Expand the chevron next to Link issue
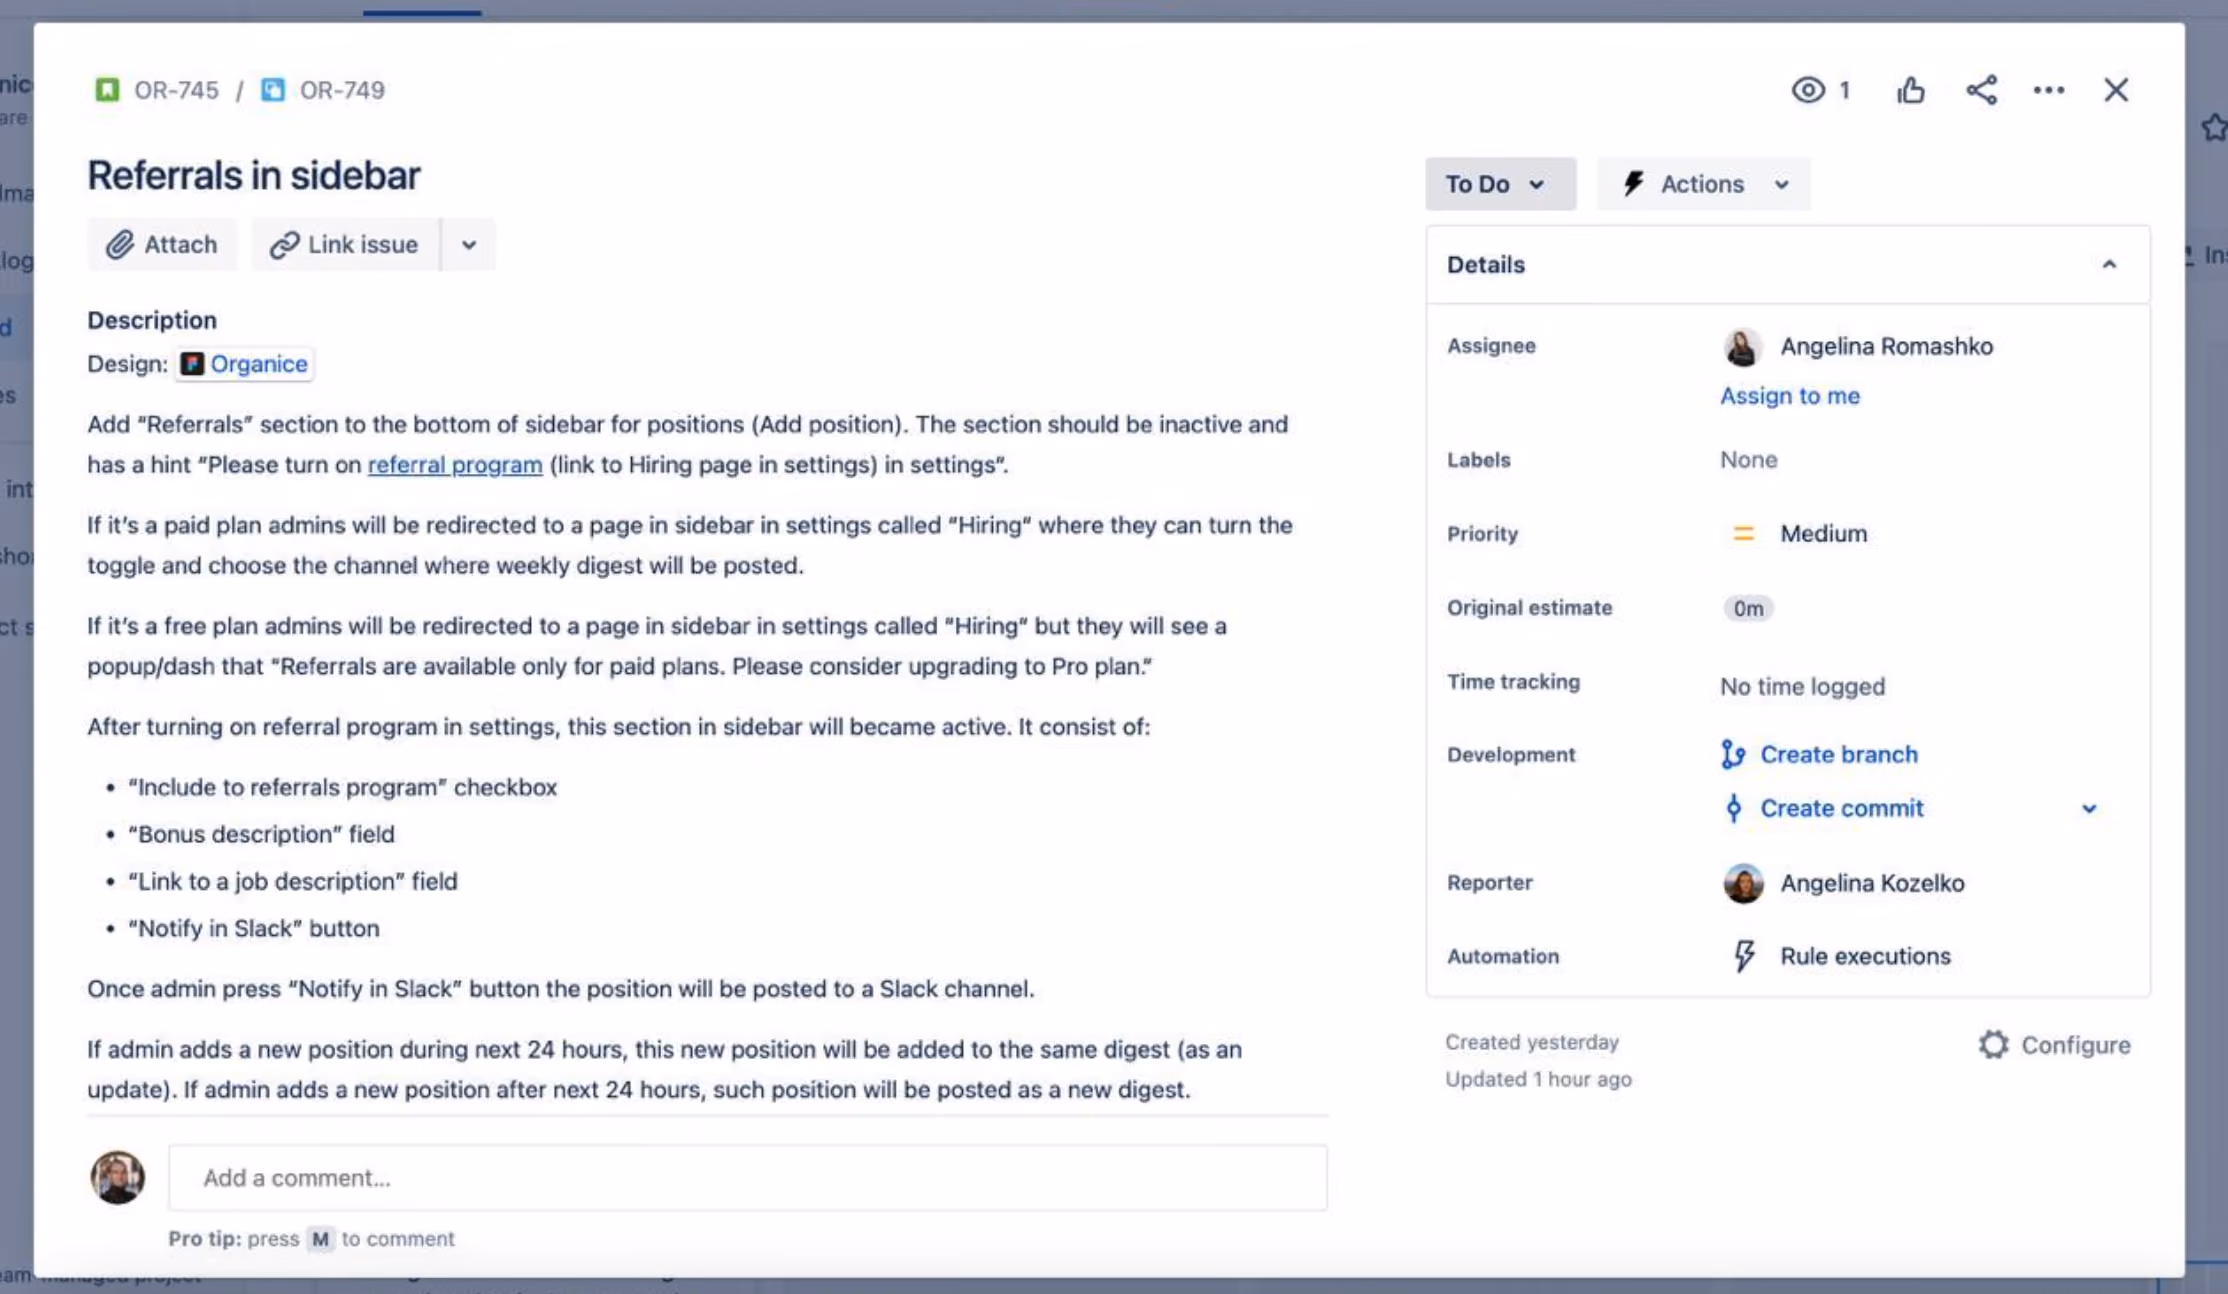Viewport: 2228px width, 1294px height. (468, 244)
